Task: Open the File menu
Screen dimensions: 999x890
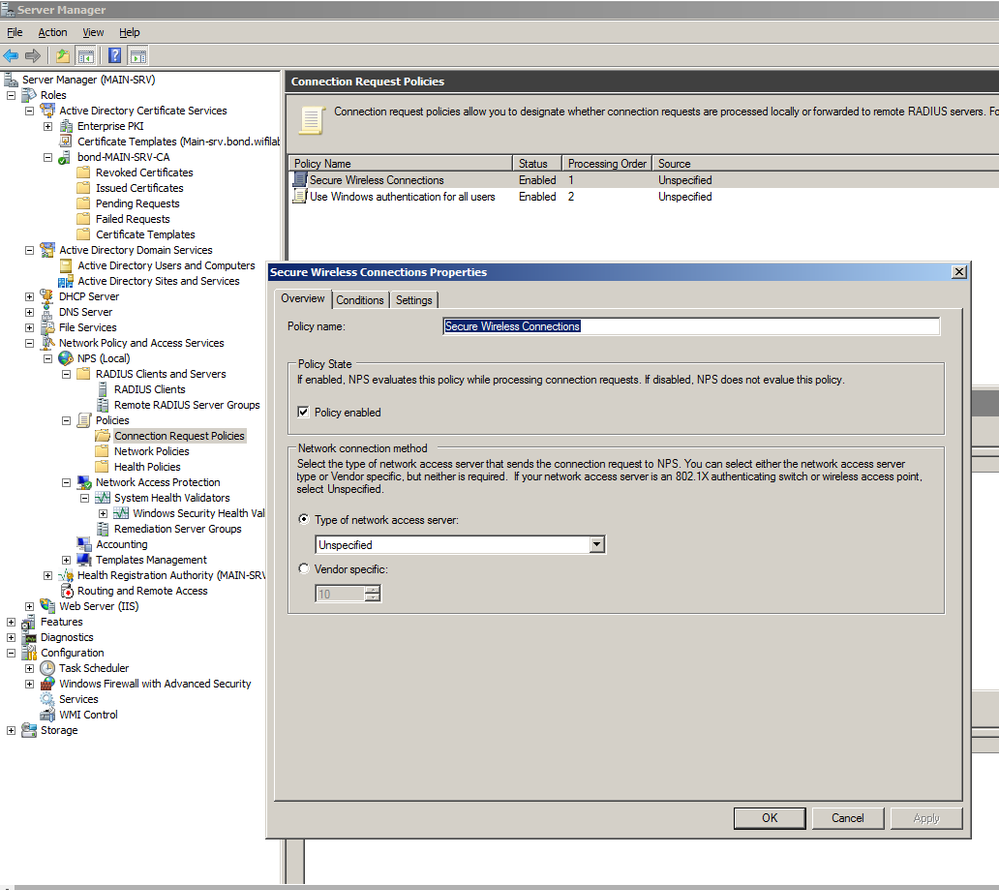Action: coord(15,32)
